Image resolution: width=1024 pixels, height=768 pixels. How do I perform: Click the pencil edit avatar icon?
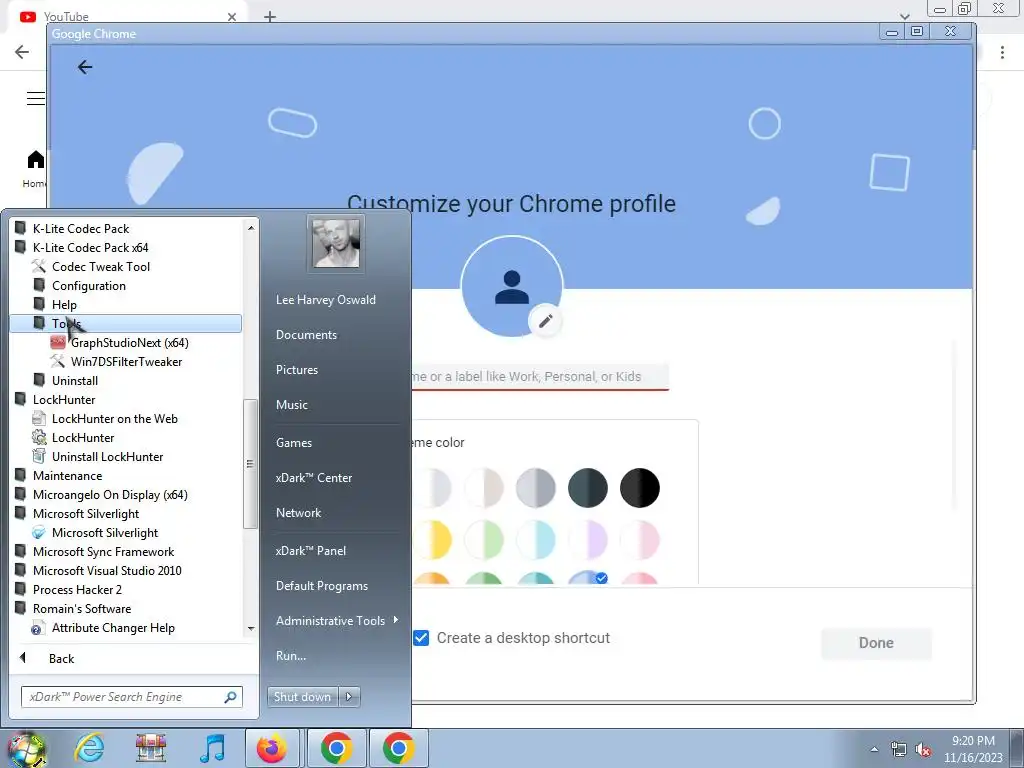click(x=545, y=321)
